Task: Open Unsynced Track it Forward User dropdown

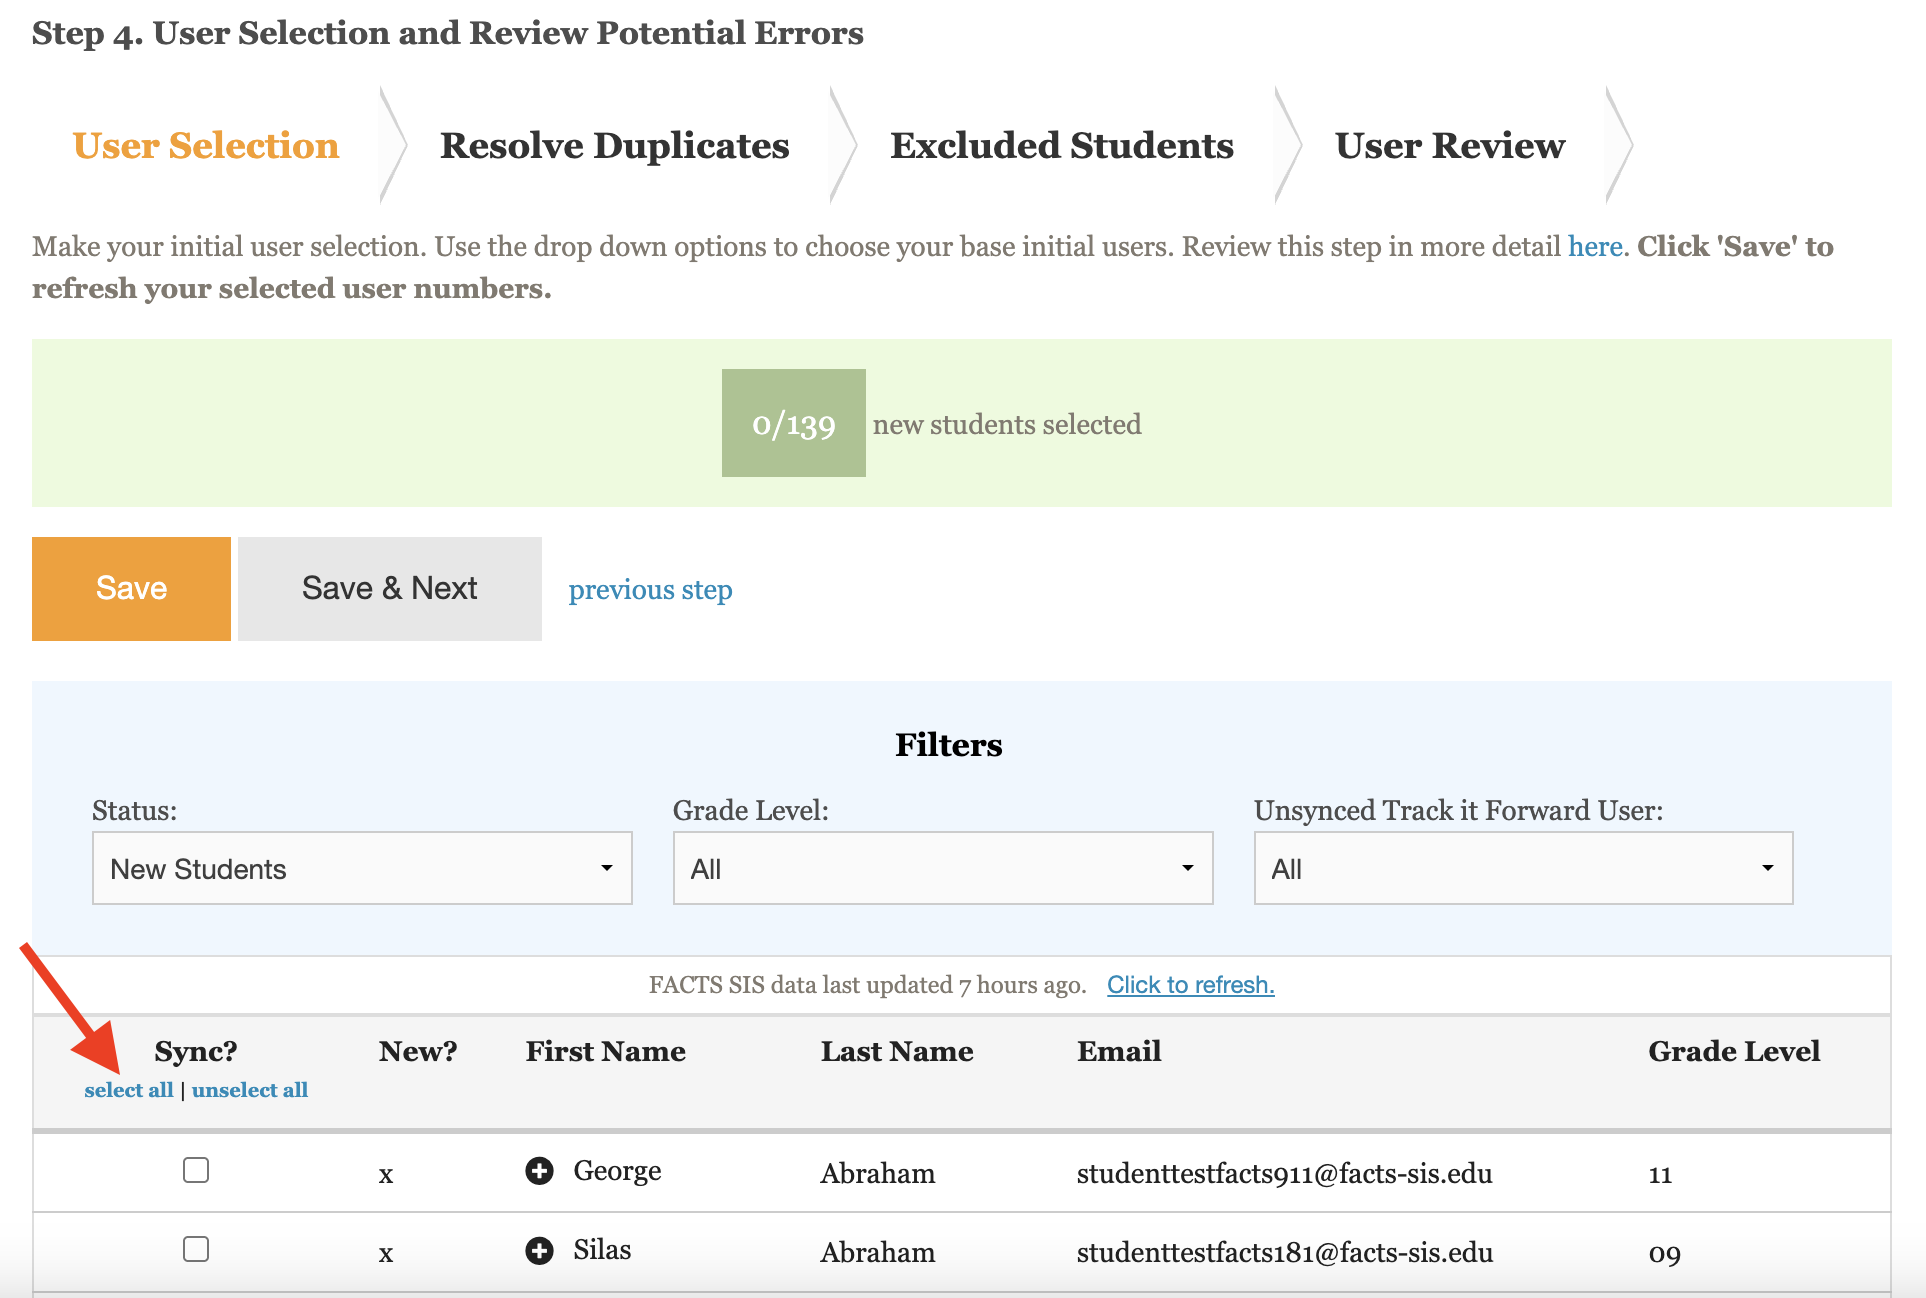Action: pos(1522,868)
